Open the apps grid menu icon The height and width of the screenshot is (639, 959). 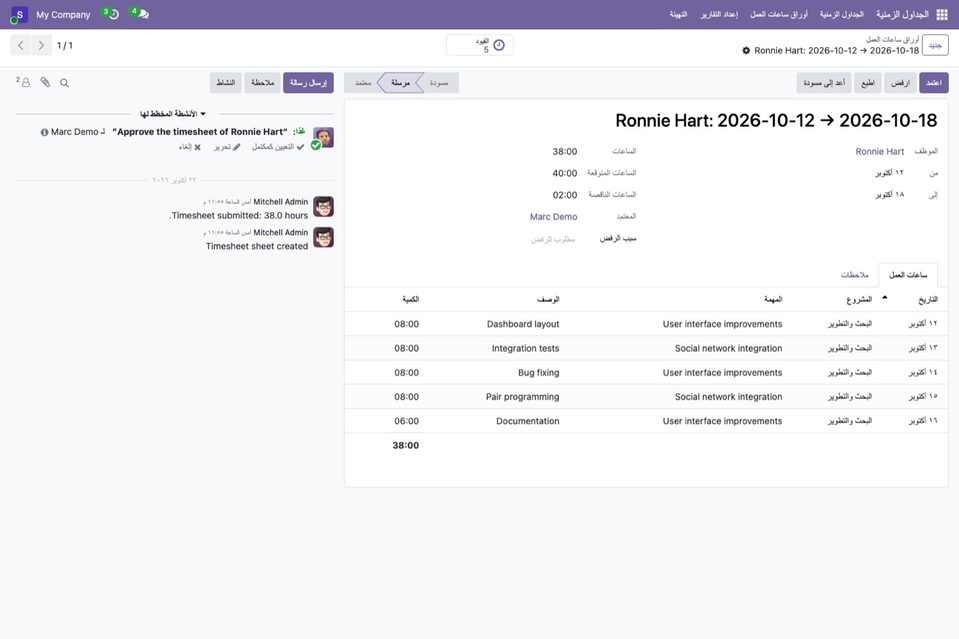point(942,14)
